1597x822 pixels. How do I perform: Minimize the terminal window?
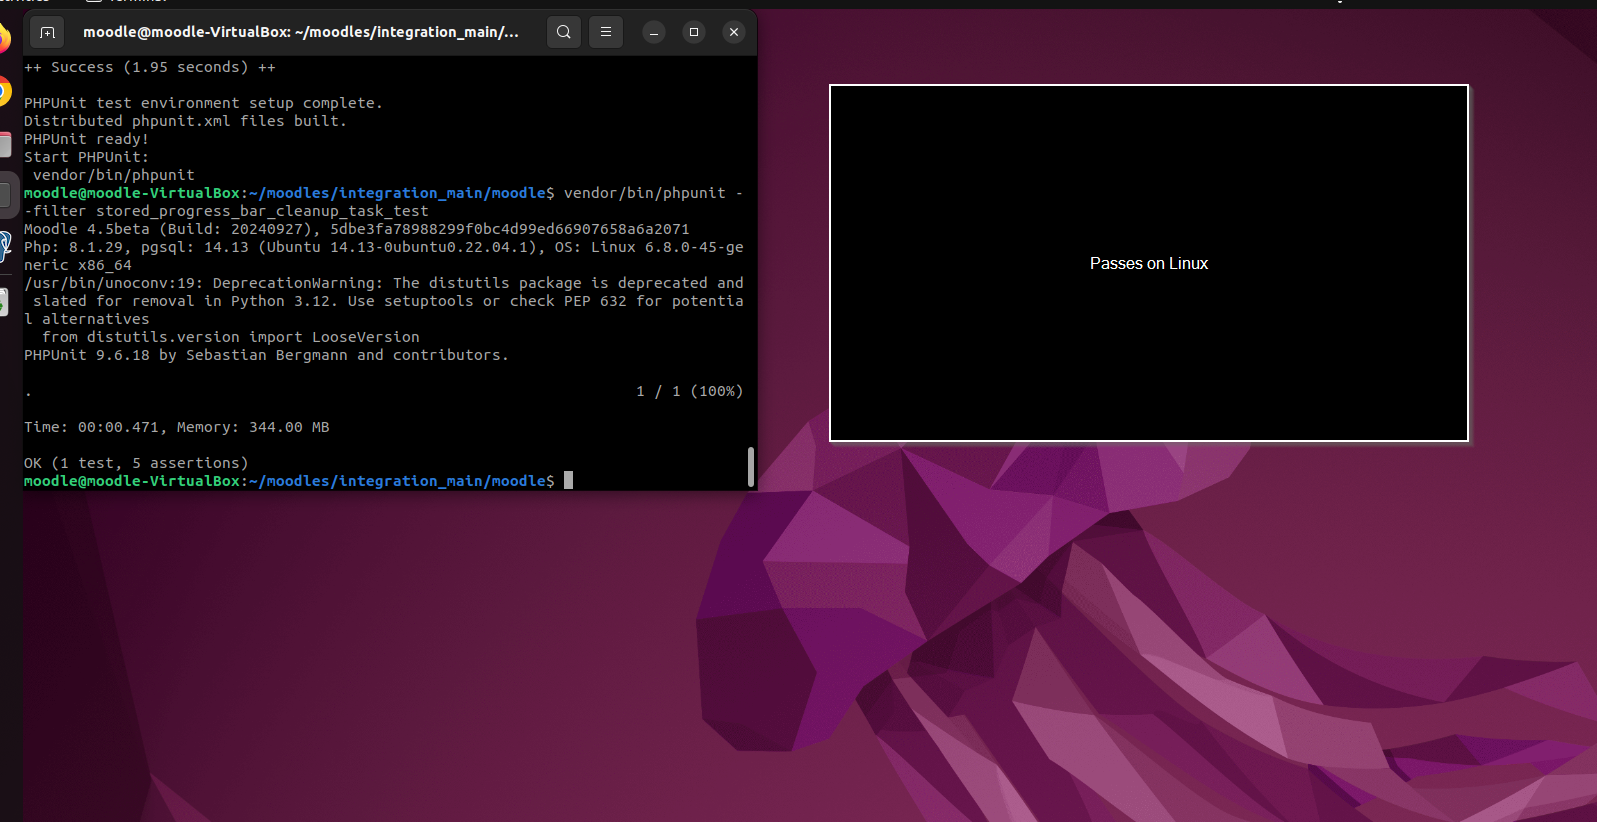(654, 32)
